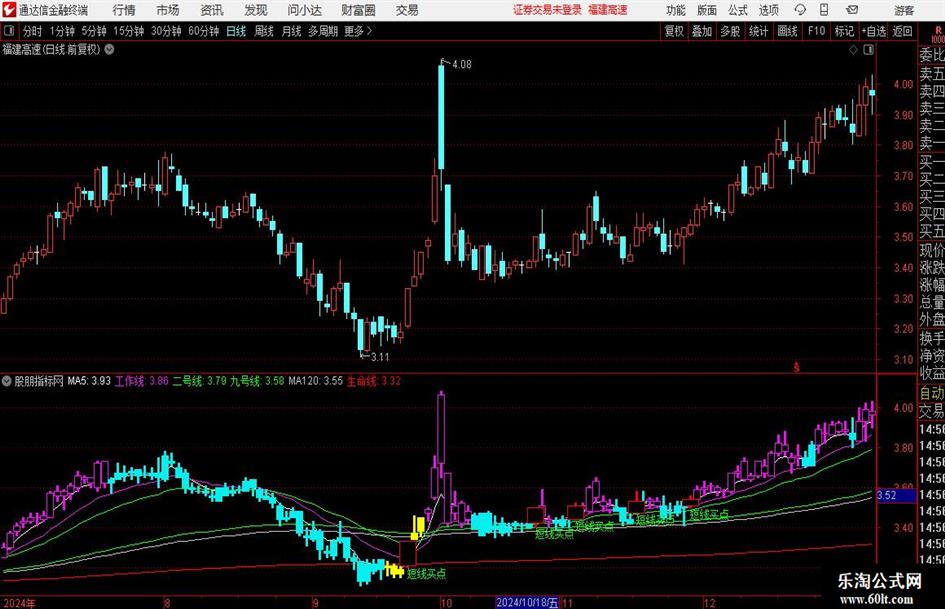
Task: Toggle the left sidebar panel icon
Action: [8, 31]
